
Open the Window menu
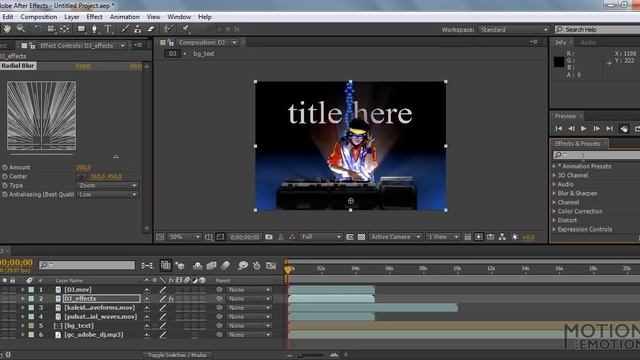(179, 17)
